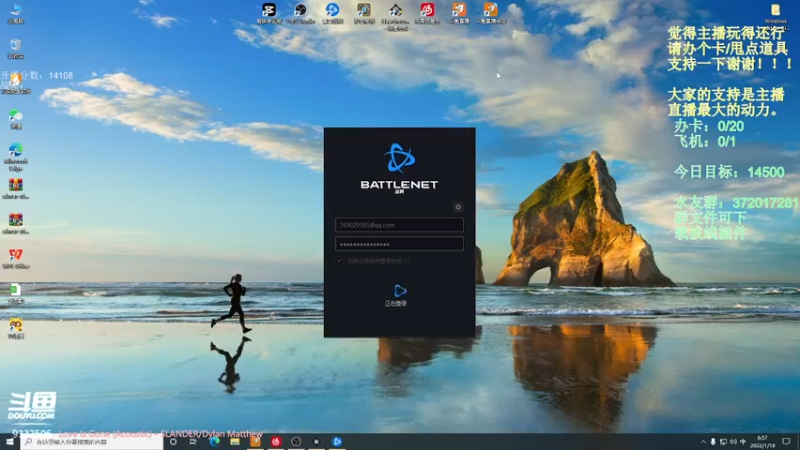Open the volume tray icon
Screen dimensions: 800x450
click(x=733, y=442)
